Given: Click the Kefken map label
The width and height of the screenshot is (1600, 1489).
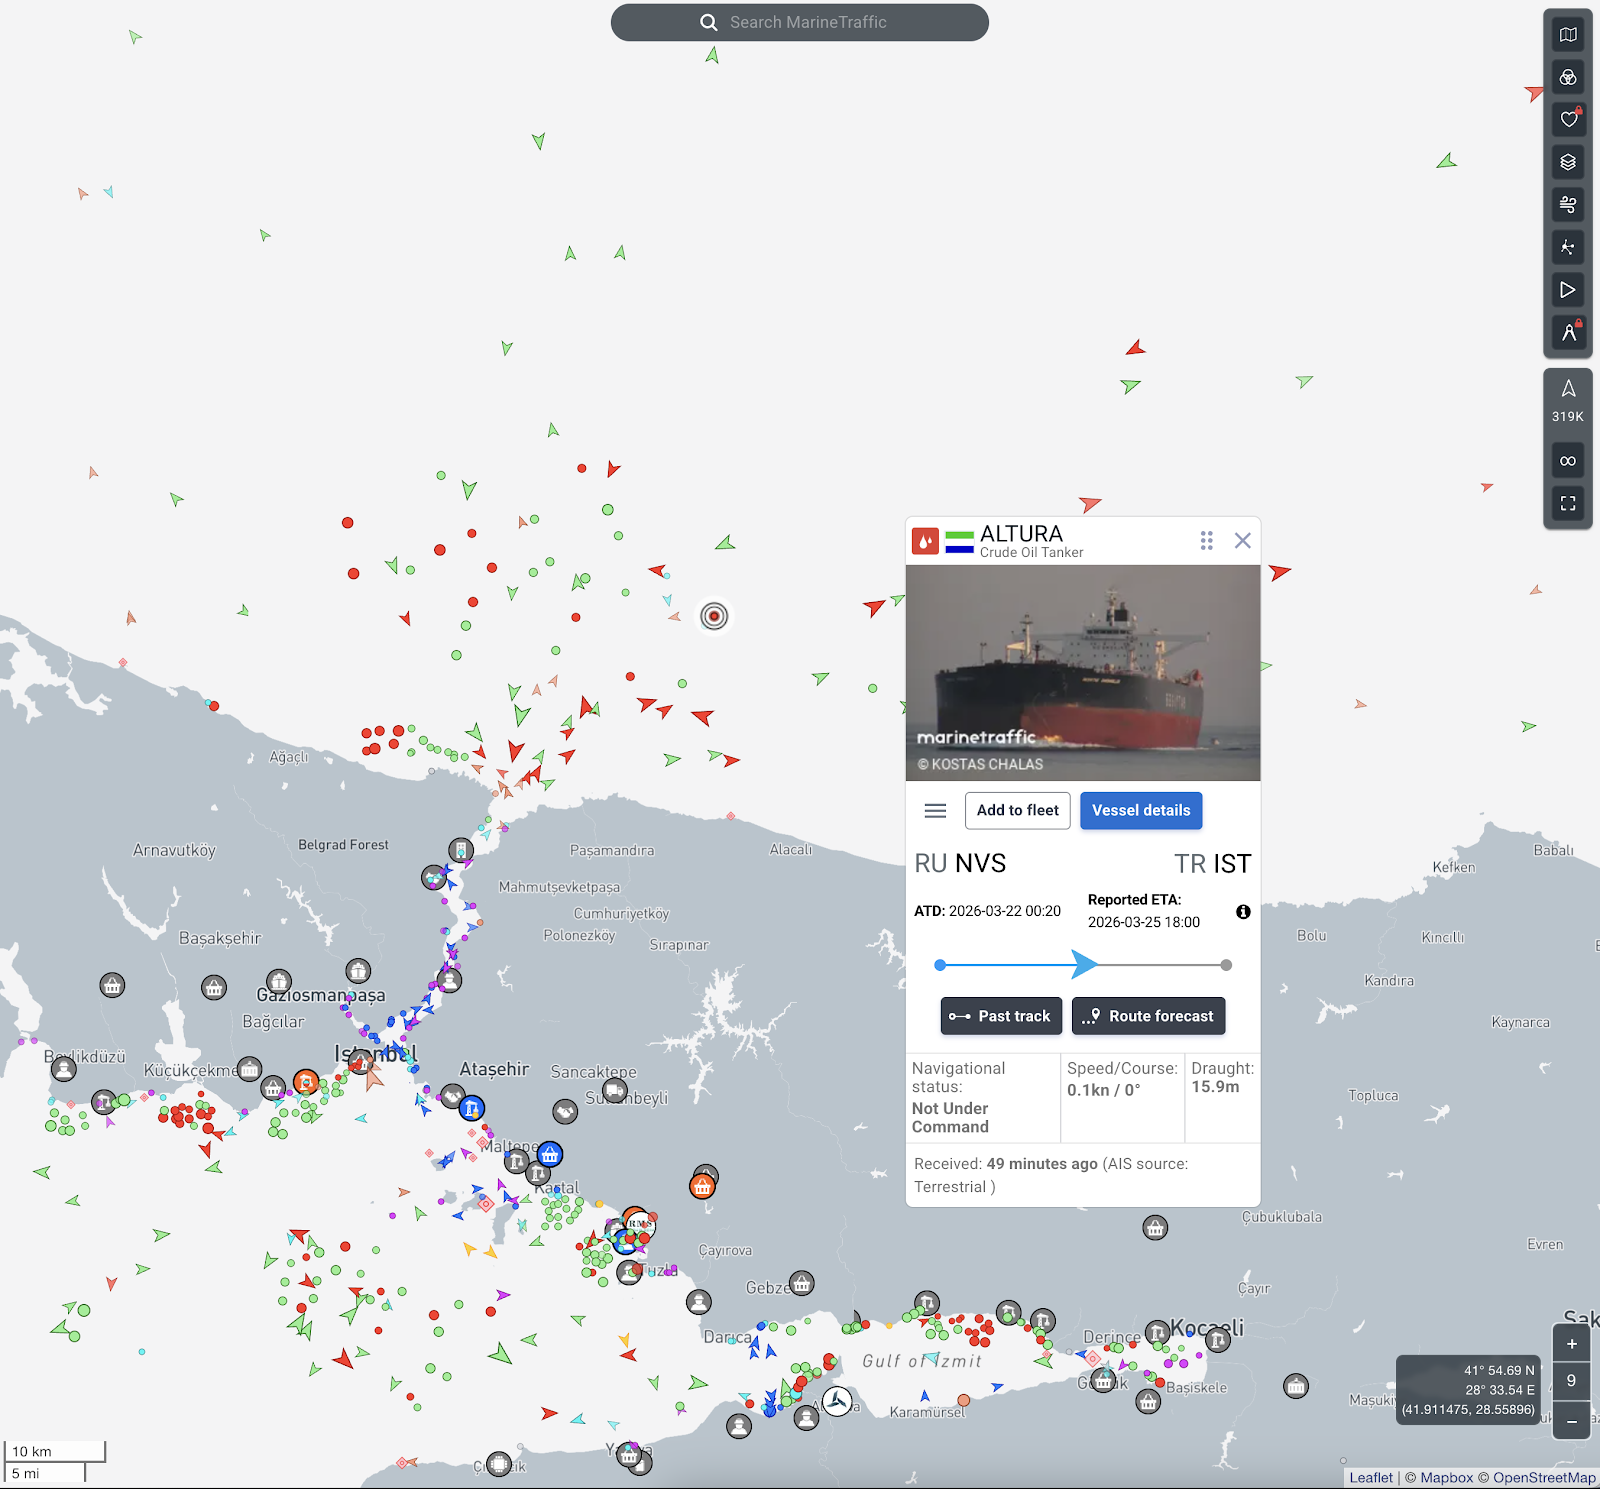Looking at the screenshot, I should click(1454, 867).
